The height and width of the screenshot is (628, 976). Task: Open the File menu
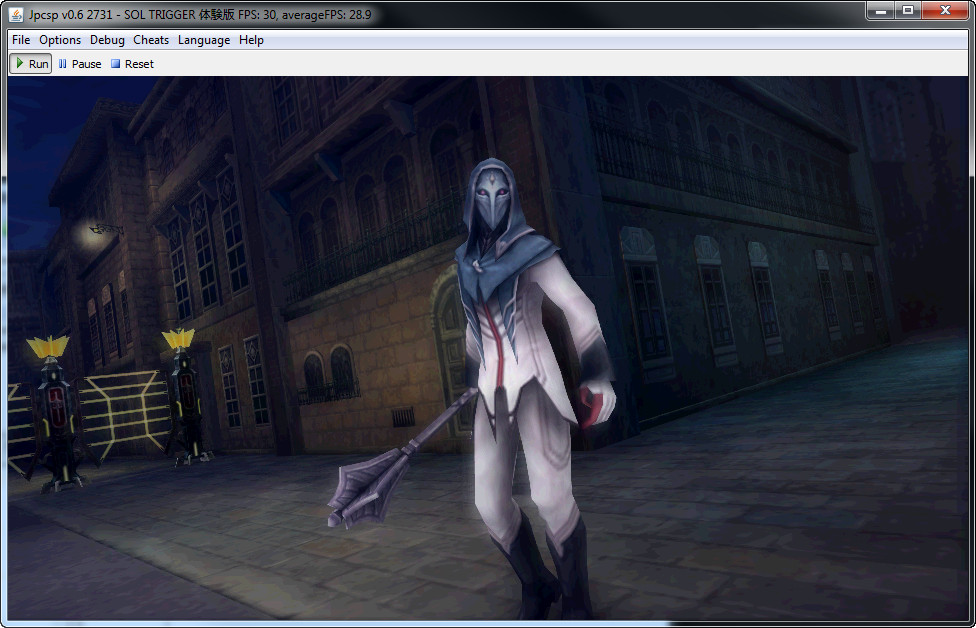[x=21, y=40]
